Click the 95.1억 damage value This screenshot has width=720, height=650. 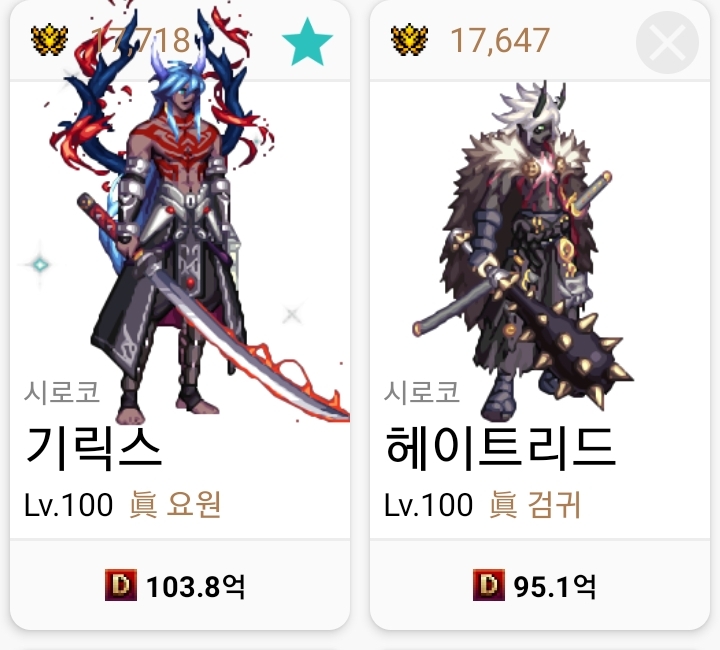click(555, 586)
